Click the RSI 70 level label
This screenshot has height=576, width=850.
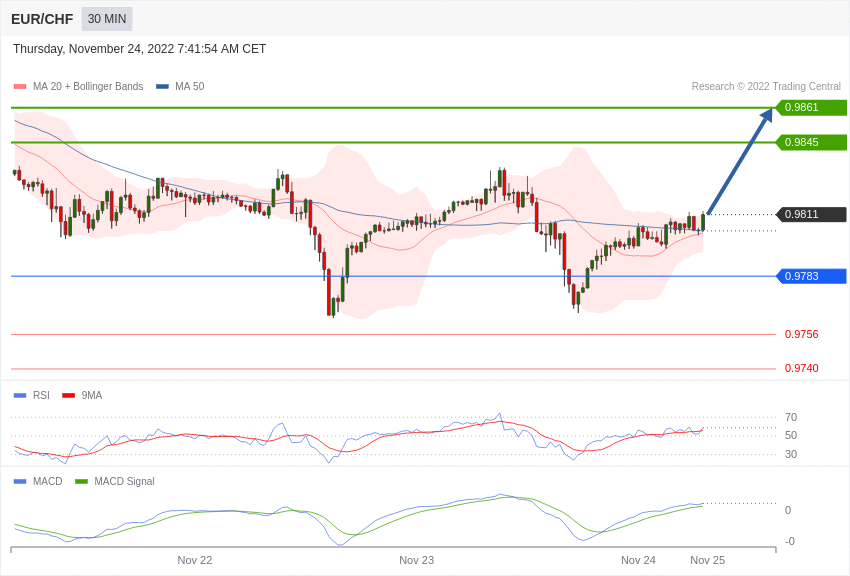click(791, 417)
